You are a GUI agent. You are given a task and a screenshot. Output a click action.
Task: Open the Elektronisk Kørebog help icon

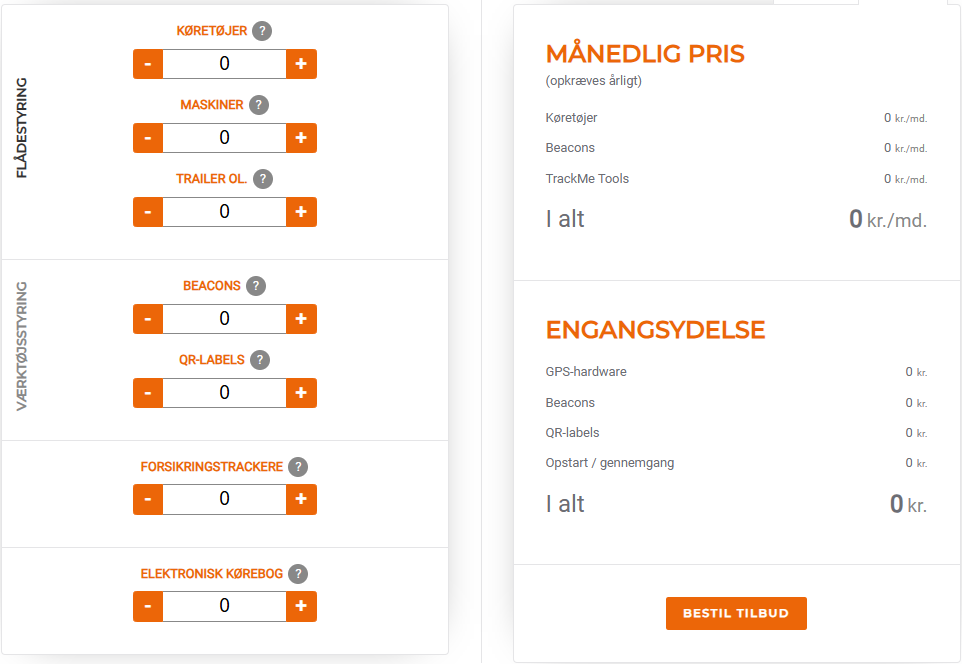pos(298,574)
